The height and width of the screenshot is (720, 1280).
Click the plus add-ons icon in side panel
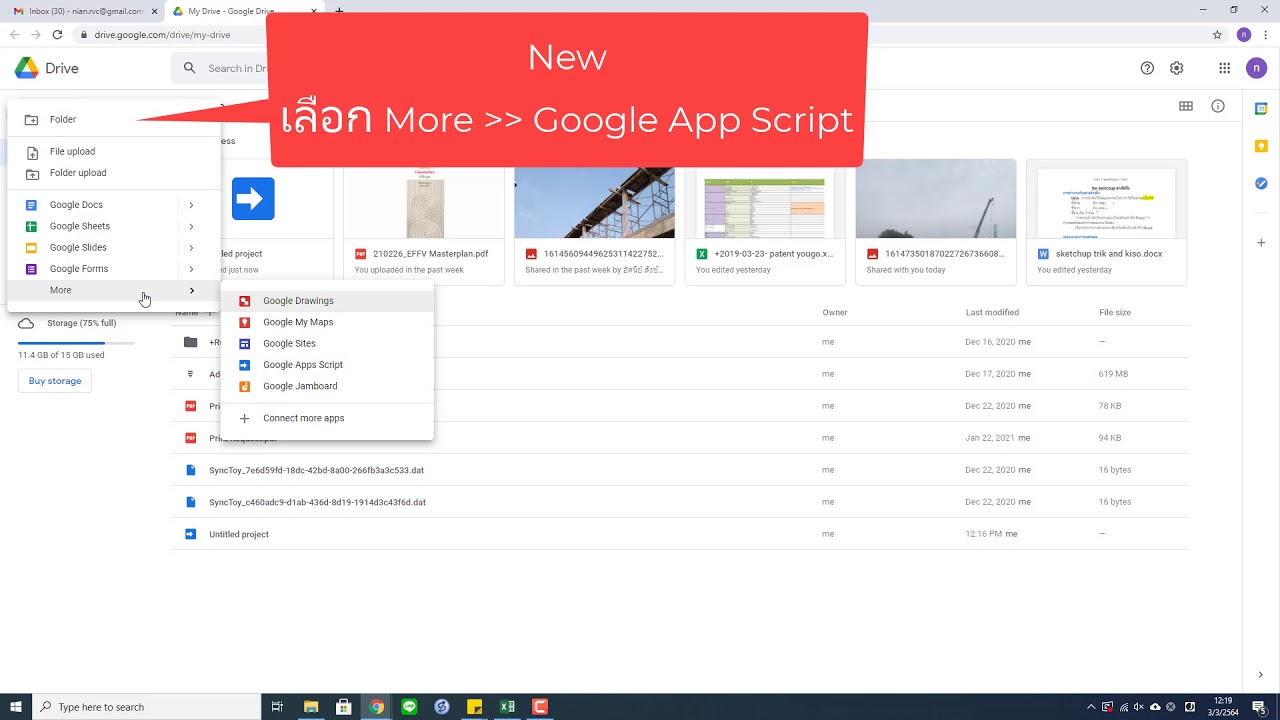click(1261, 243)
